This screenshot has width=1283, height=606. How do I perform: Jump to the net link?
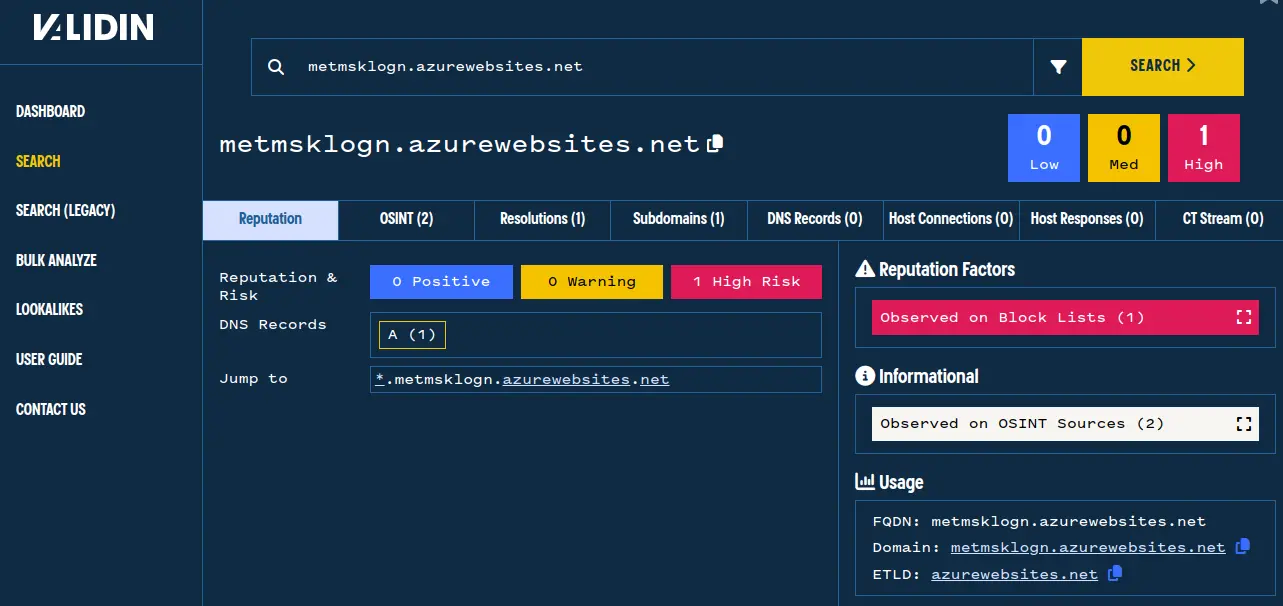(x=655, y=379)
